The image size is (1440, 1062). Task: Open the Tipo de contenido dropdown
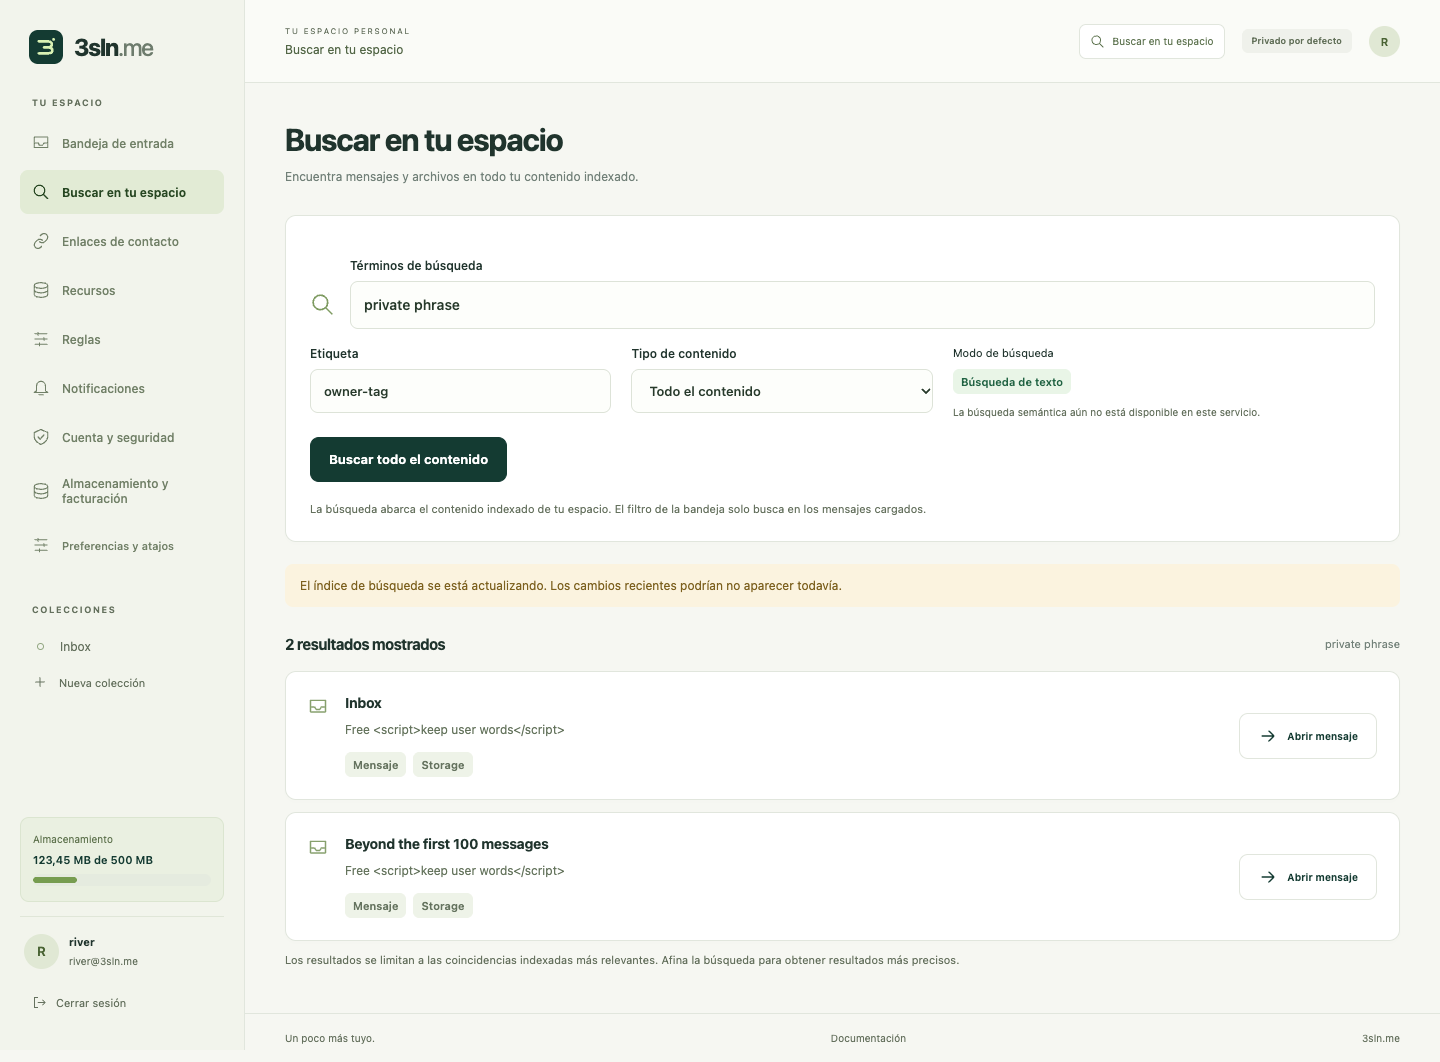(782, 391)
